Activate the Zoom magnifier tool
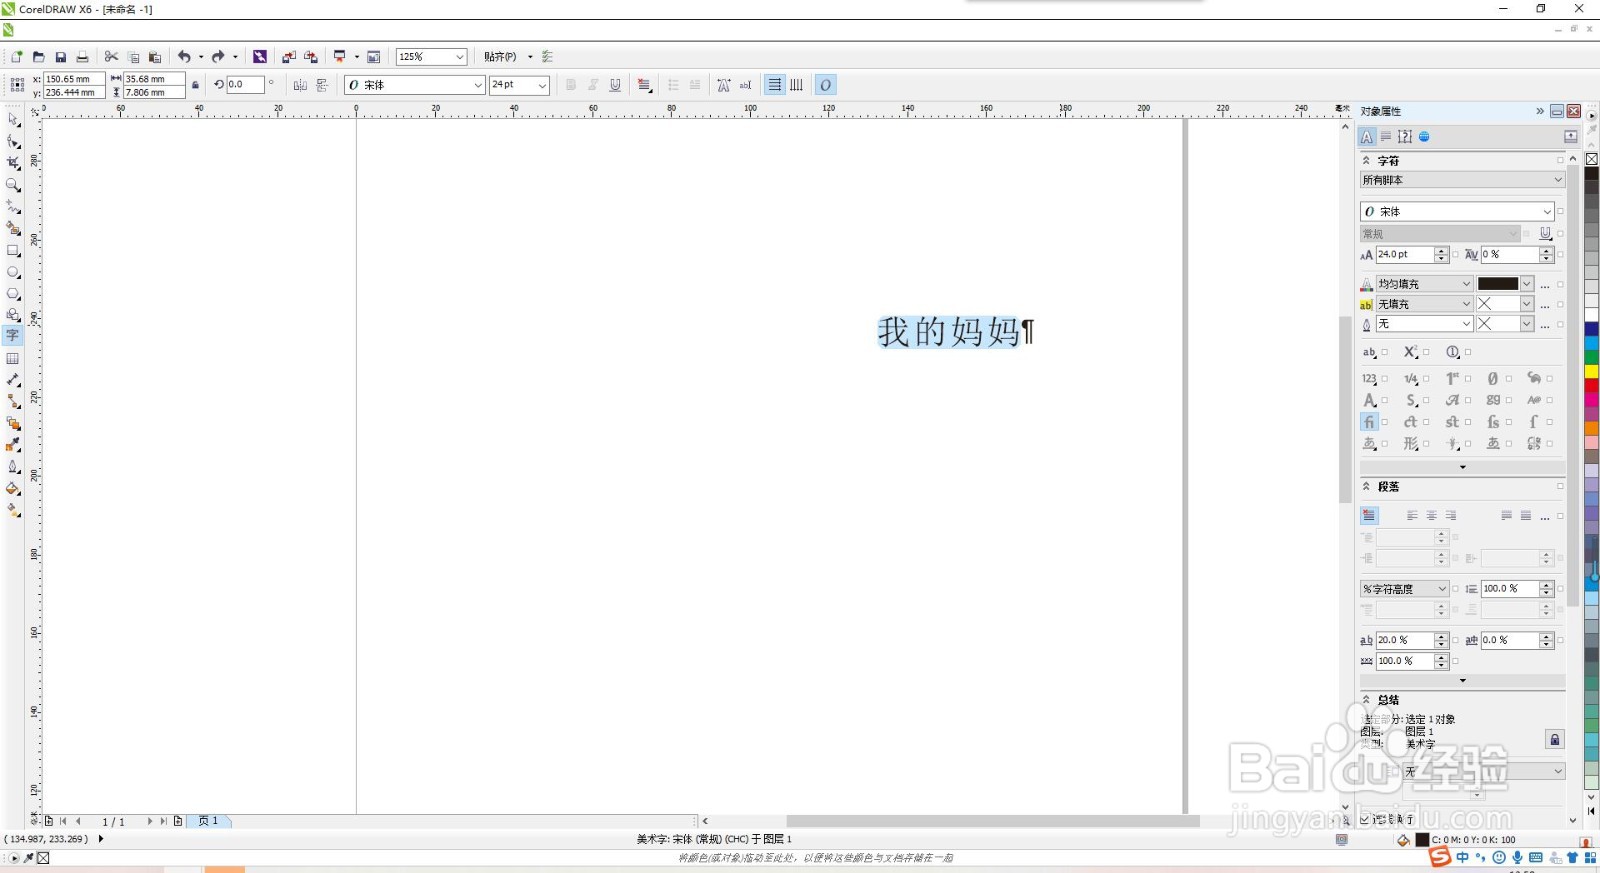 pyautogui.click(x=13, y=185)
